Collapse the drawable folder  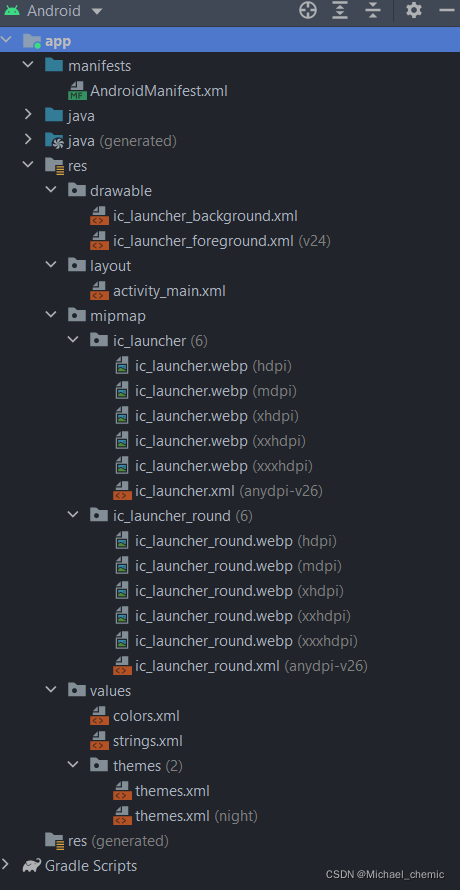51,190
